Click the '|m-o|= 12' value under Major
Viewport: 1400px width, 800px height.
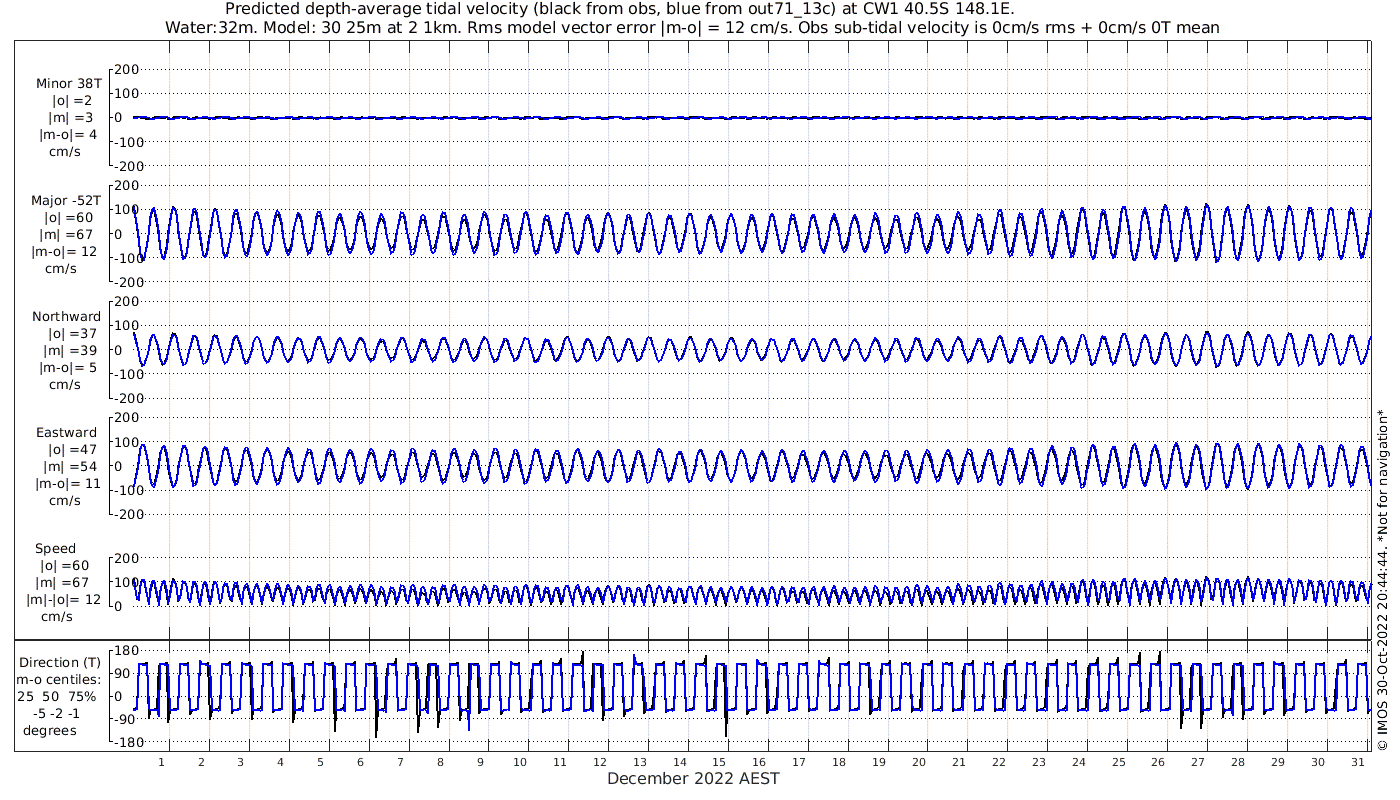(66, 251)
